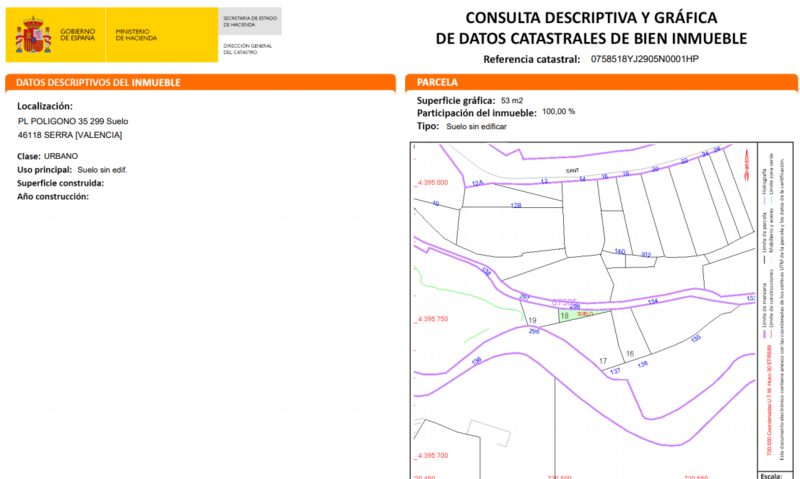Click blue parcel number 137 on map
800x479 pixels.
pos(615,371)
